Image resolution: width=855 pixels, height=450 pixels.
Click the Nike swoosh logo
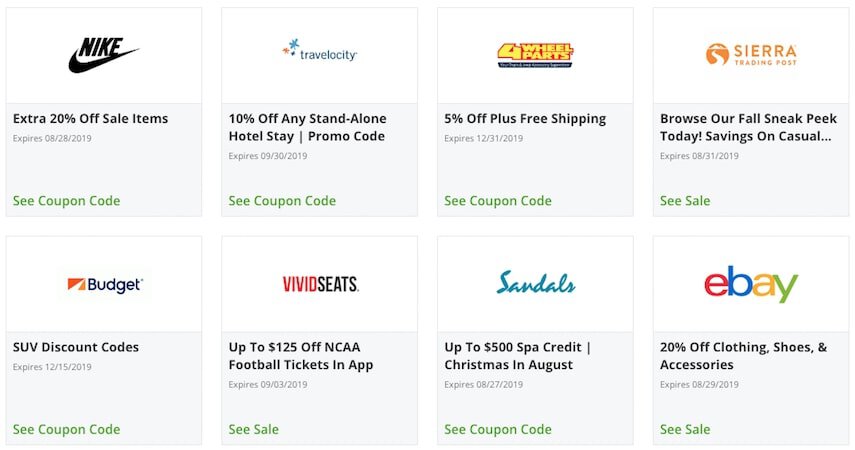104,55
